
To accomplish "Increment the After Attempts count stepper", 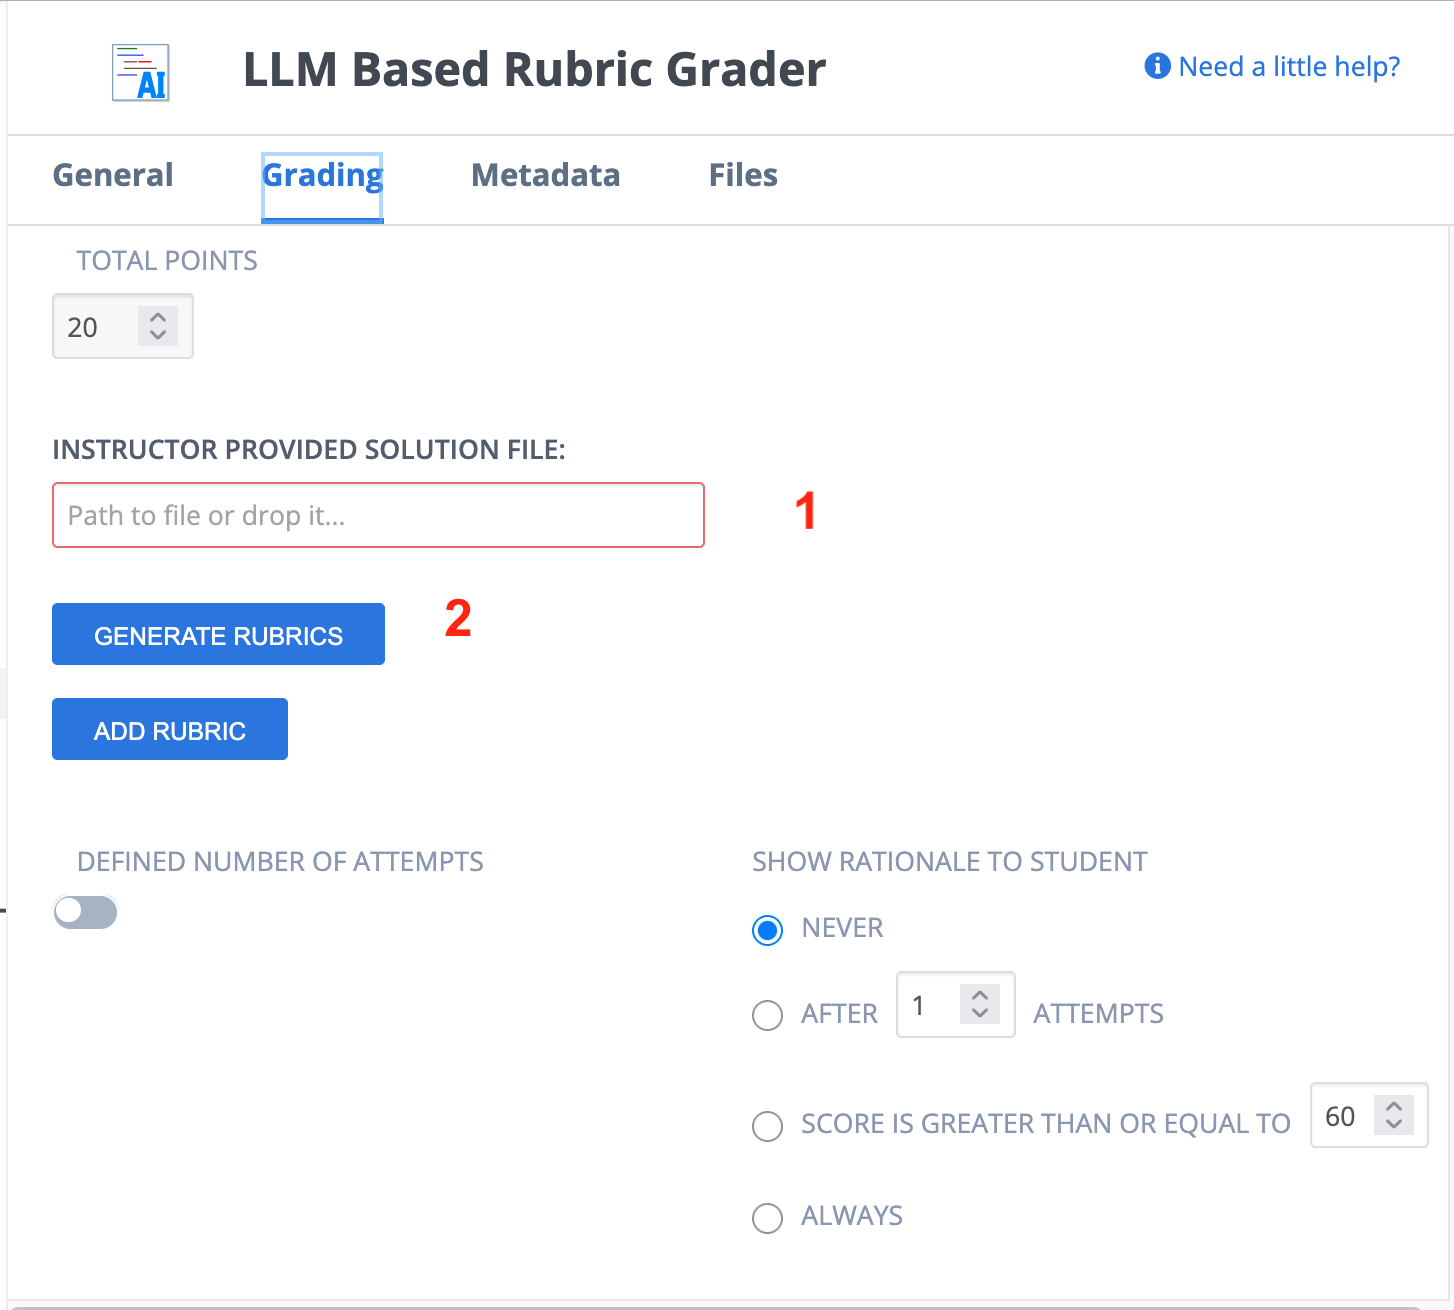I will click(980, 995).
